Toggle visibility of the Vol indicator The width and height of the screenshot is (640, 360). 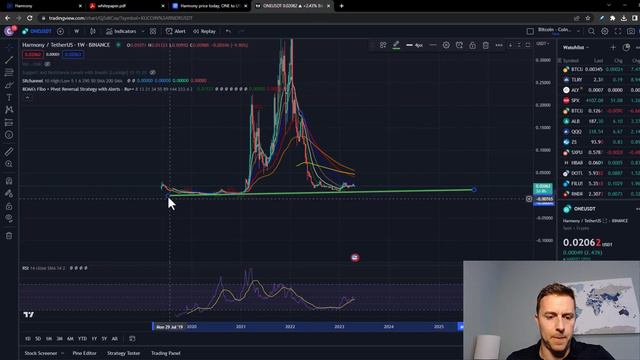[47, 64]
